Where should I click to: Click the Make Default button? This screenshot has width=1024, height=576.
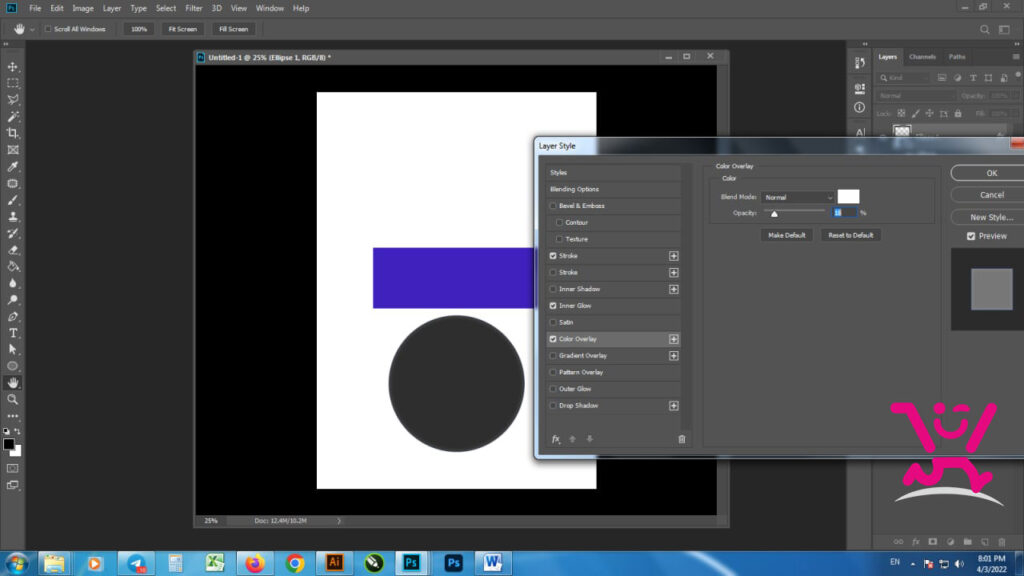786,235
